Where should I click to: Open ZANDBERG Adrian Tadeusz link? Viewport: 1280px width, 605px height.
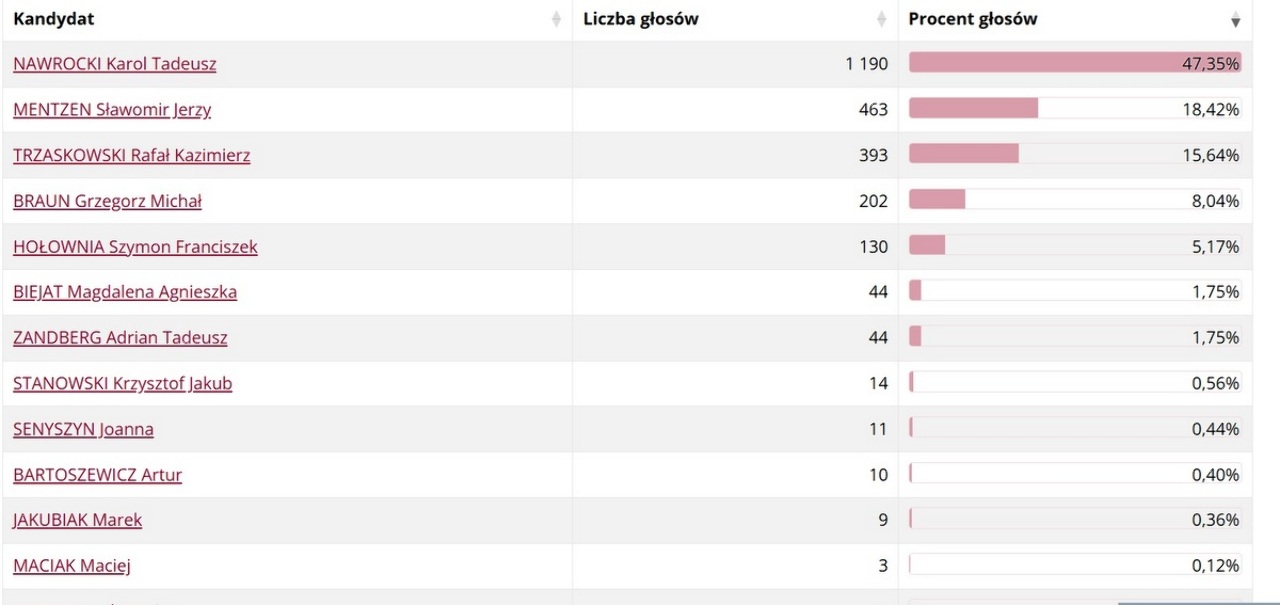(x=120, y=338)
